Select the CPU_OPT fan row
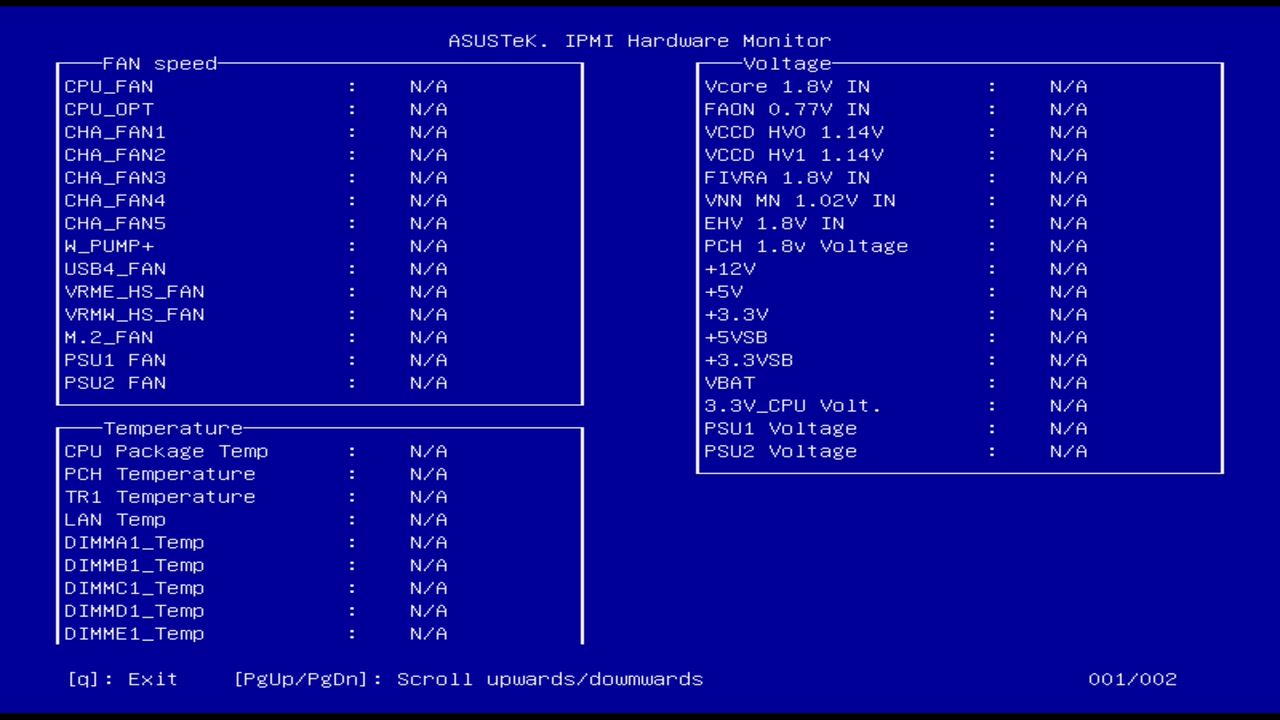 [108, 109]
